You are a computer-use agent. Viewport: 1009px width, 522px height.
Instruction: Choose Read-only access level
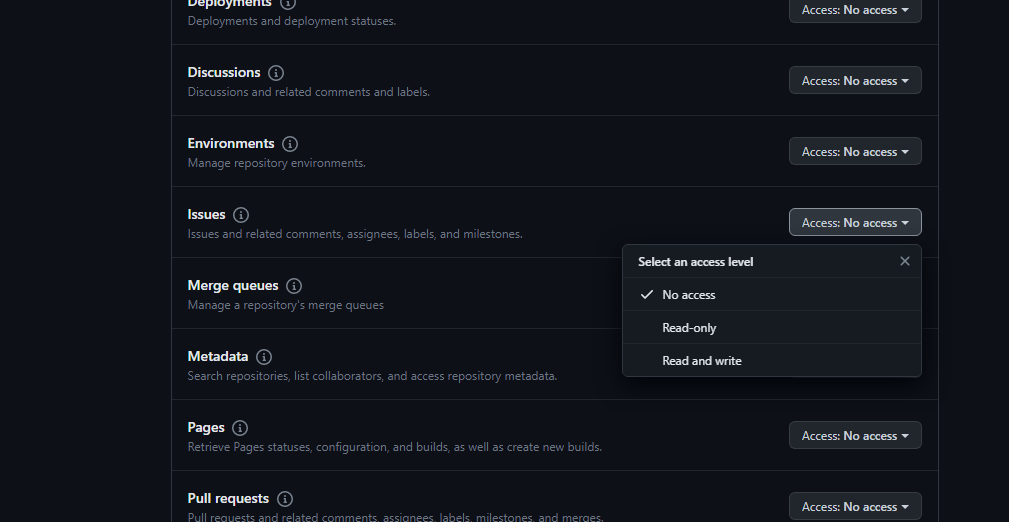point(772,328)
